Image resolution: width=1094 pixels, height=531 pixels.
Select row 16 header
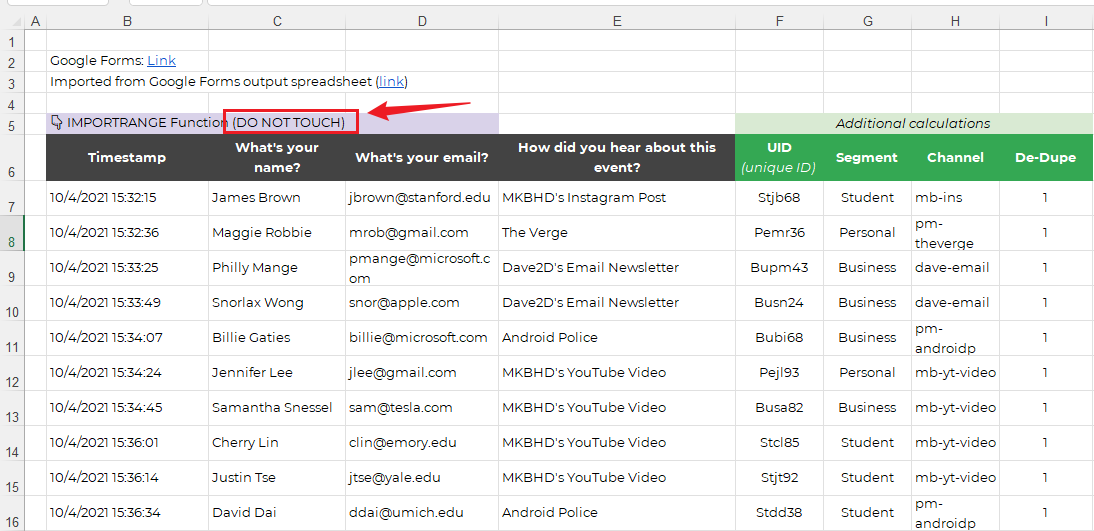tap(12, 514)
